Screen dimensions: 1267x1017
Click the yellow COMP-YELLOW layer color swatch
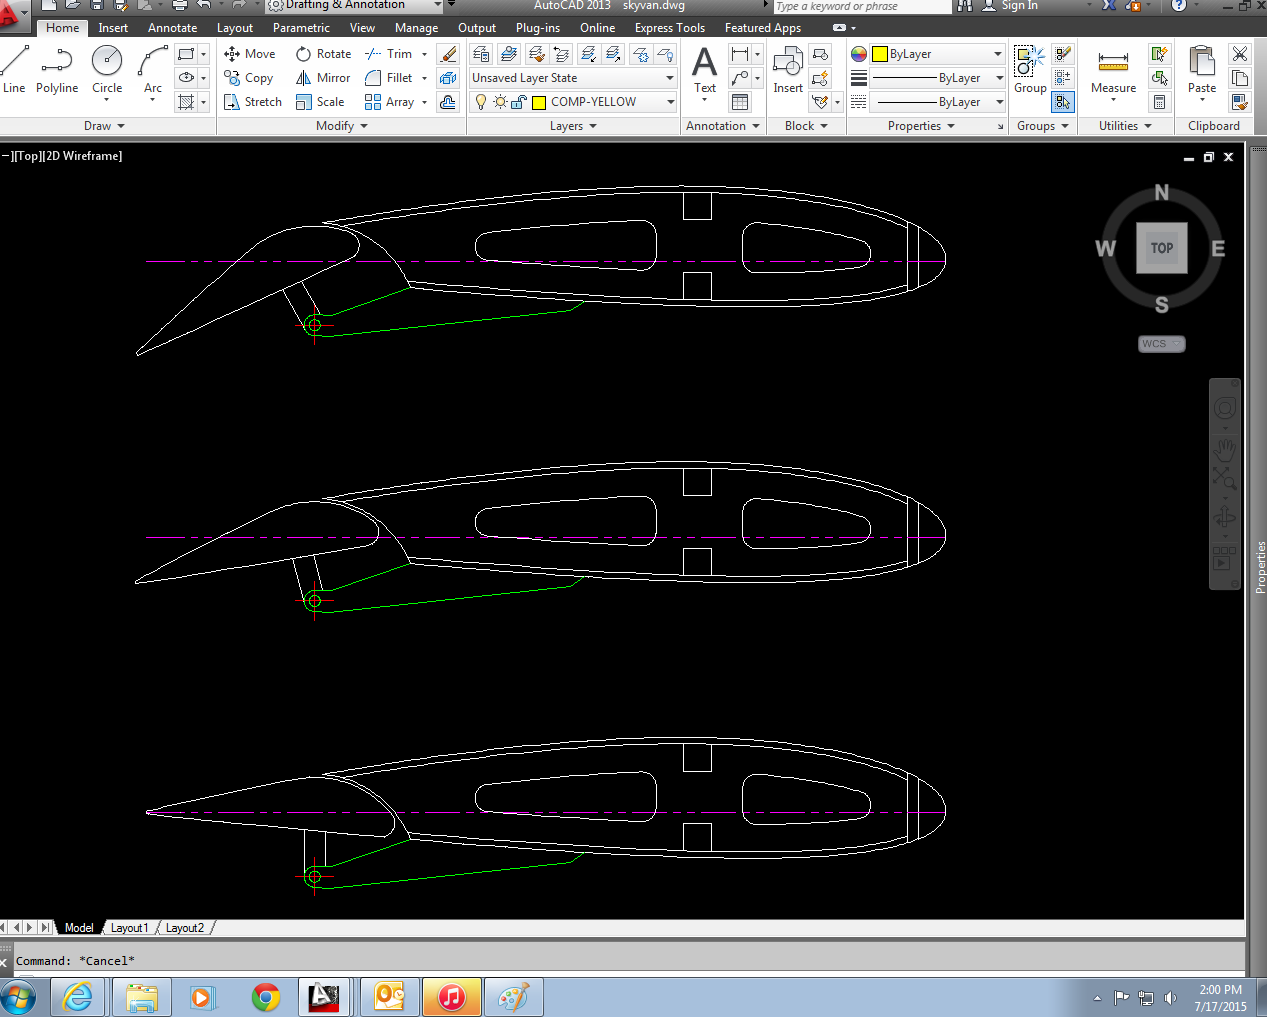[x=539, y=102]
